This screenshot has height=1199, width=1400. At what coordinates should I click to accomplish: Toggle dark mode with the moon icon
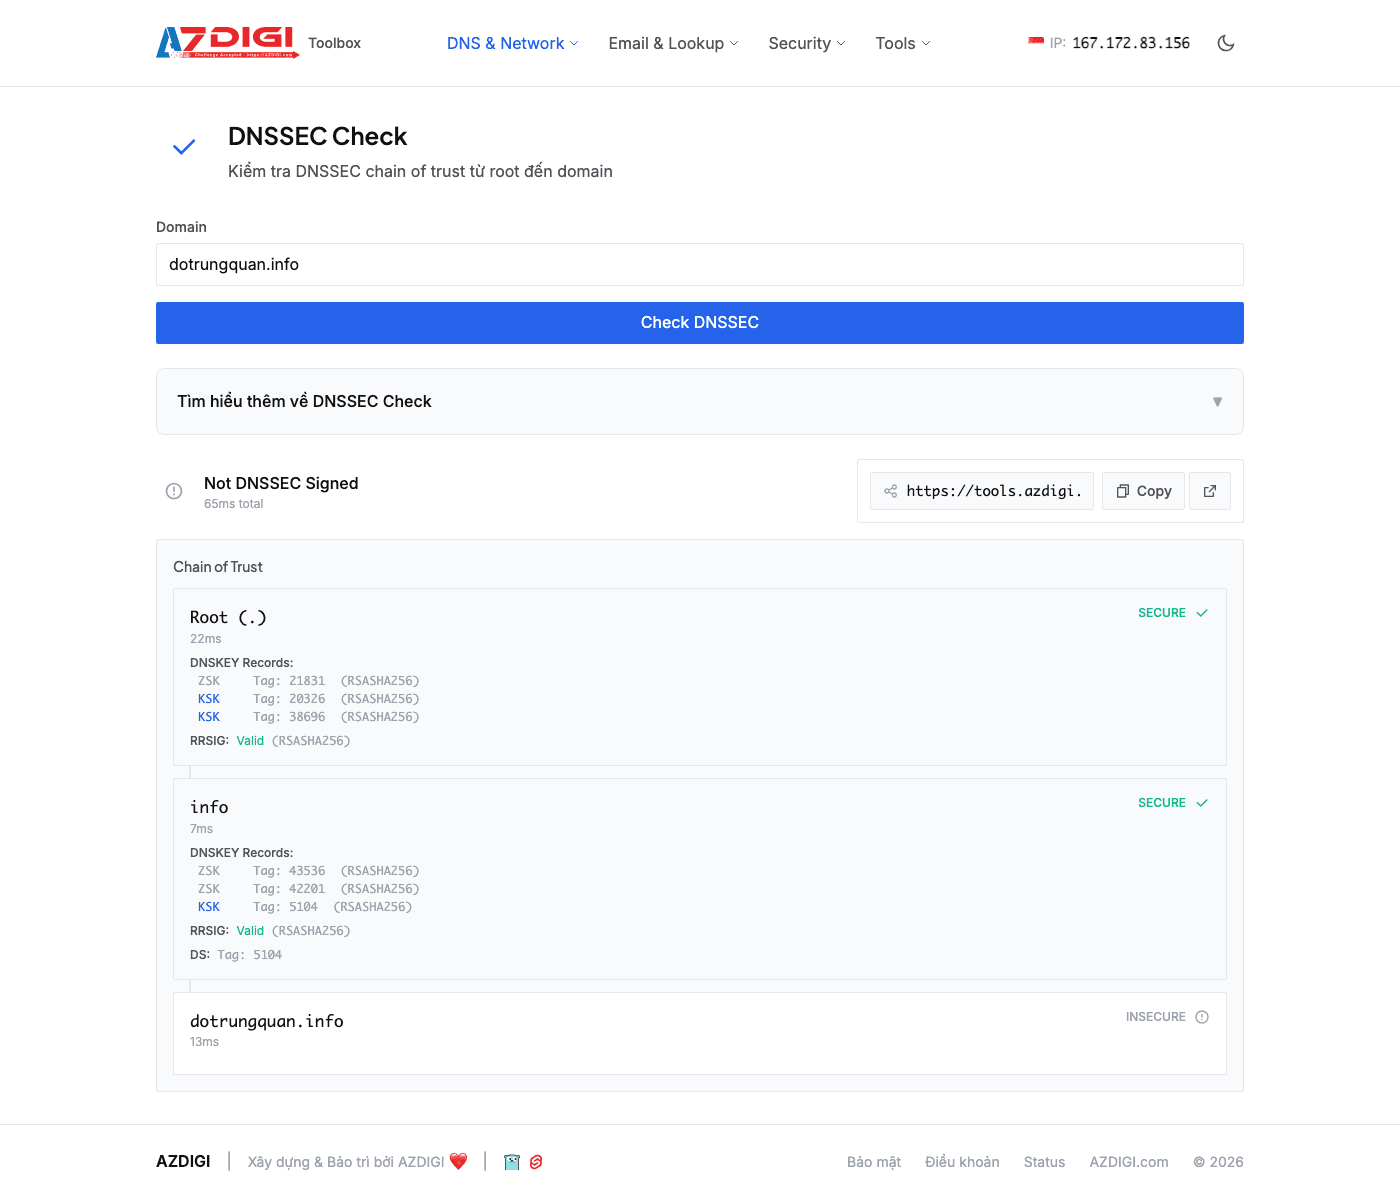point(1226,43)
